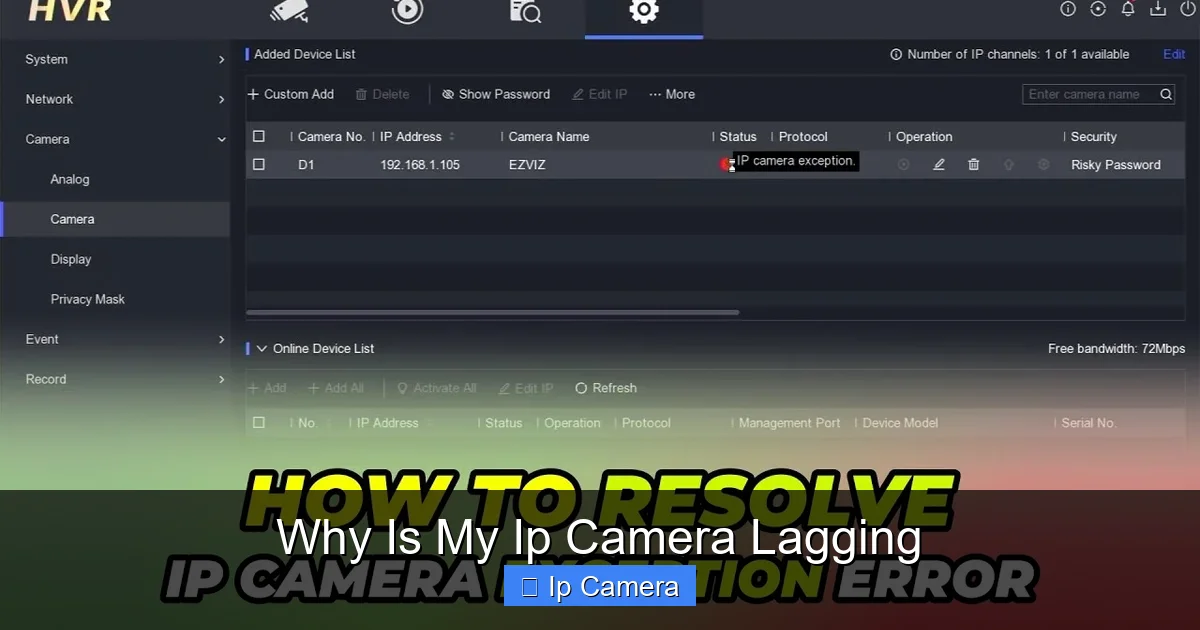Click the edit pencil for camera D1
The image size is (1200, 630).
point(939,165)
